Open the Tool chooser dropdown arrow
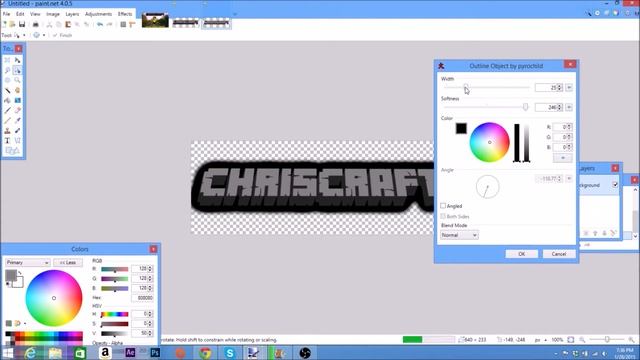The image size is (640, 360). [24, 36]
